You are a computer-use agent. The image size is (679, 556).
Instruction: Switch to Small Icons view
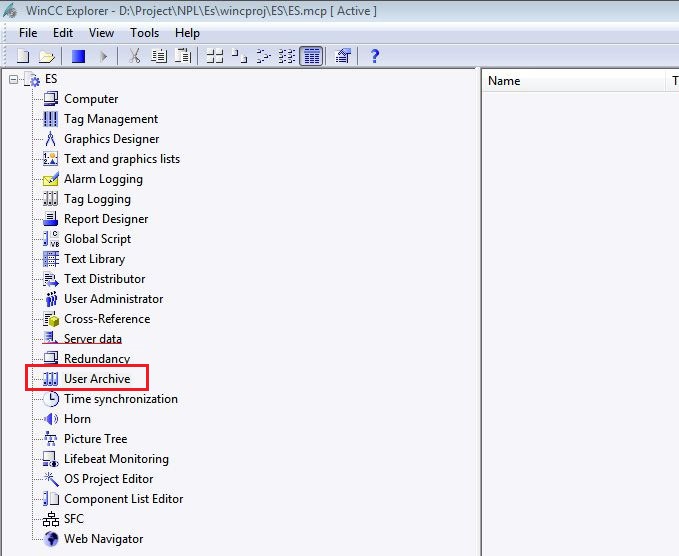tap(239, 56)
